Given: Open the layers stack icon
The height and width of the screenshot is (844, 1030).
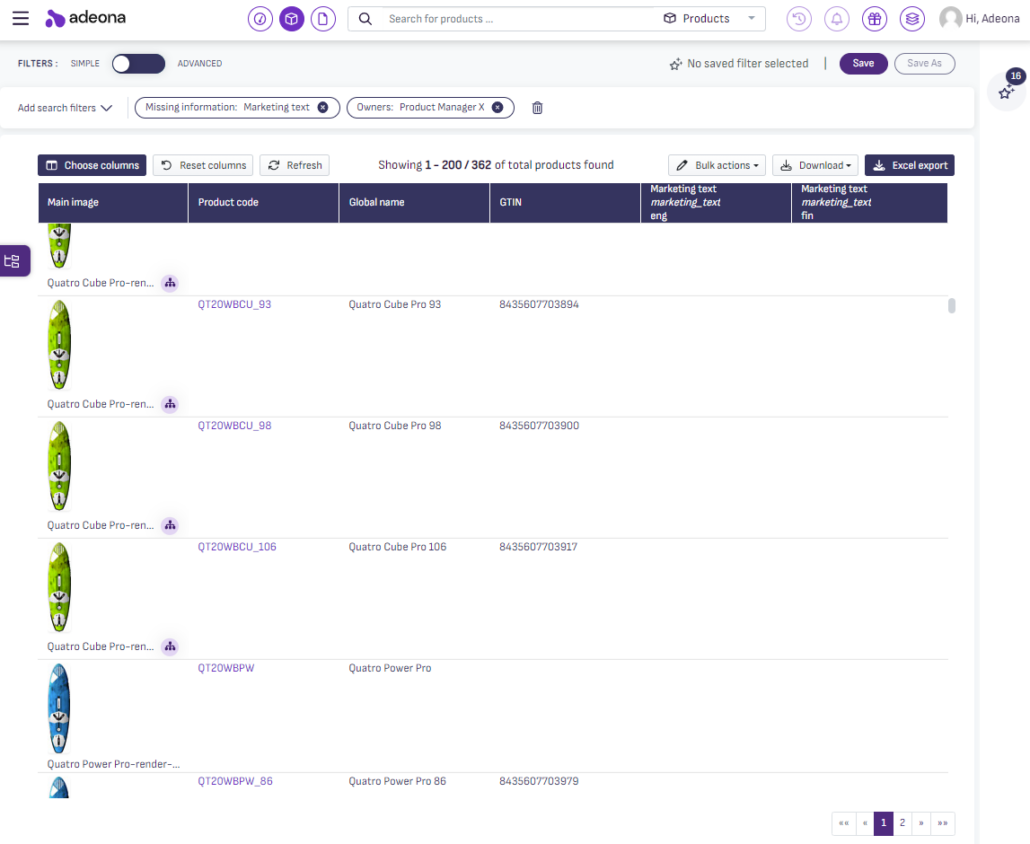Looking at the screenshot, I should coord(912,19).
